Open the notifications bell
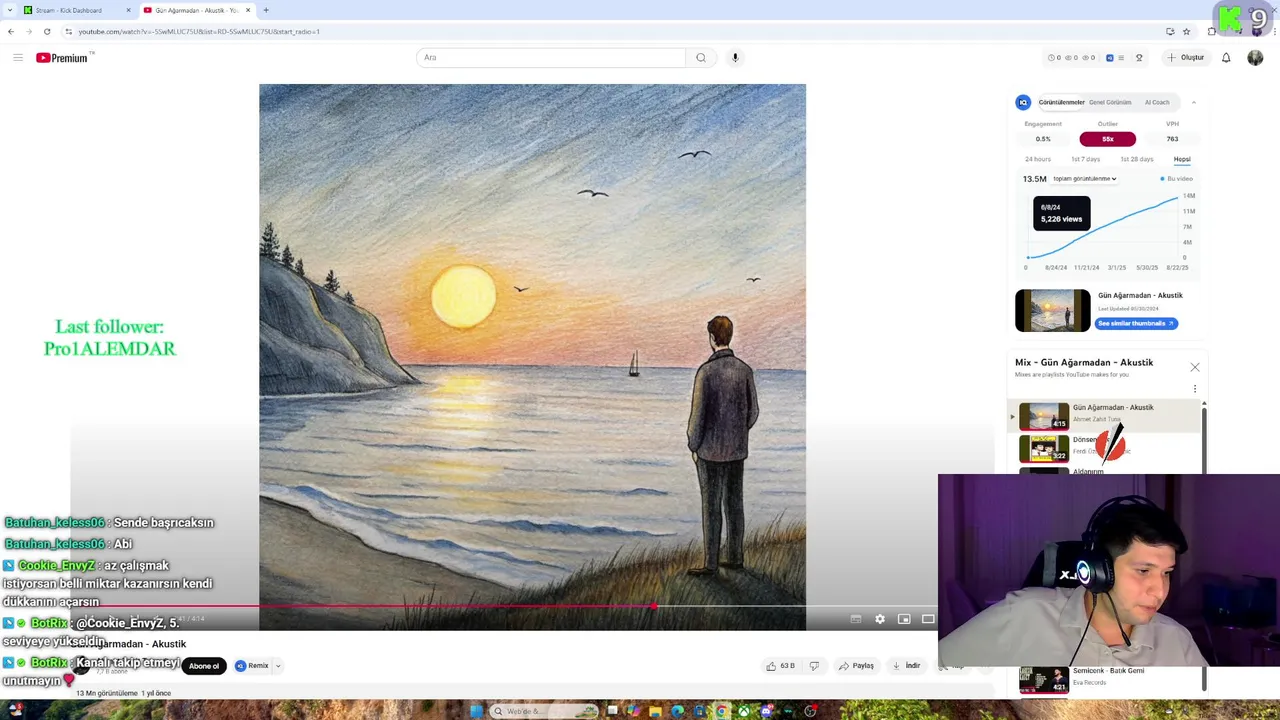 tap(1226, 58)
